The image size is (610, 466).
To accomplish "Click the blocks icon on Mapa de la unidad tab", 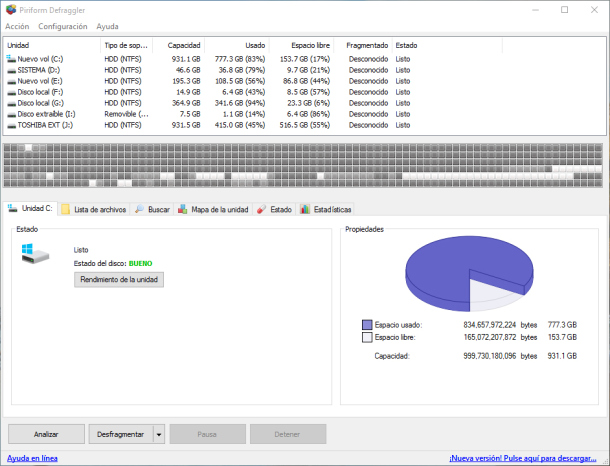I will [182, 209].
